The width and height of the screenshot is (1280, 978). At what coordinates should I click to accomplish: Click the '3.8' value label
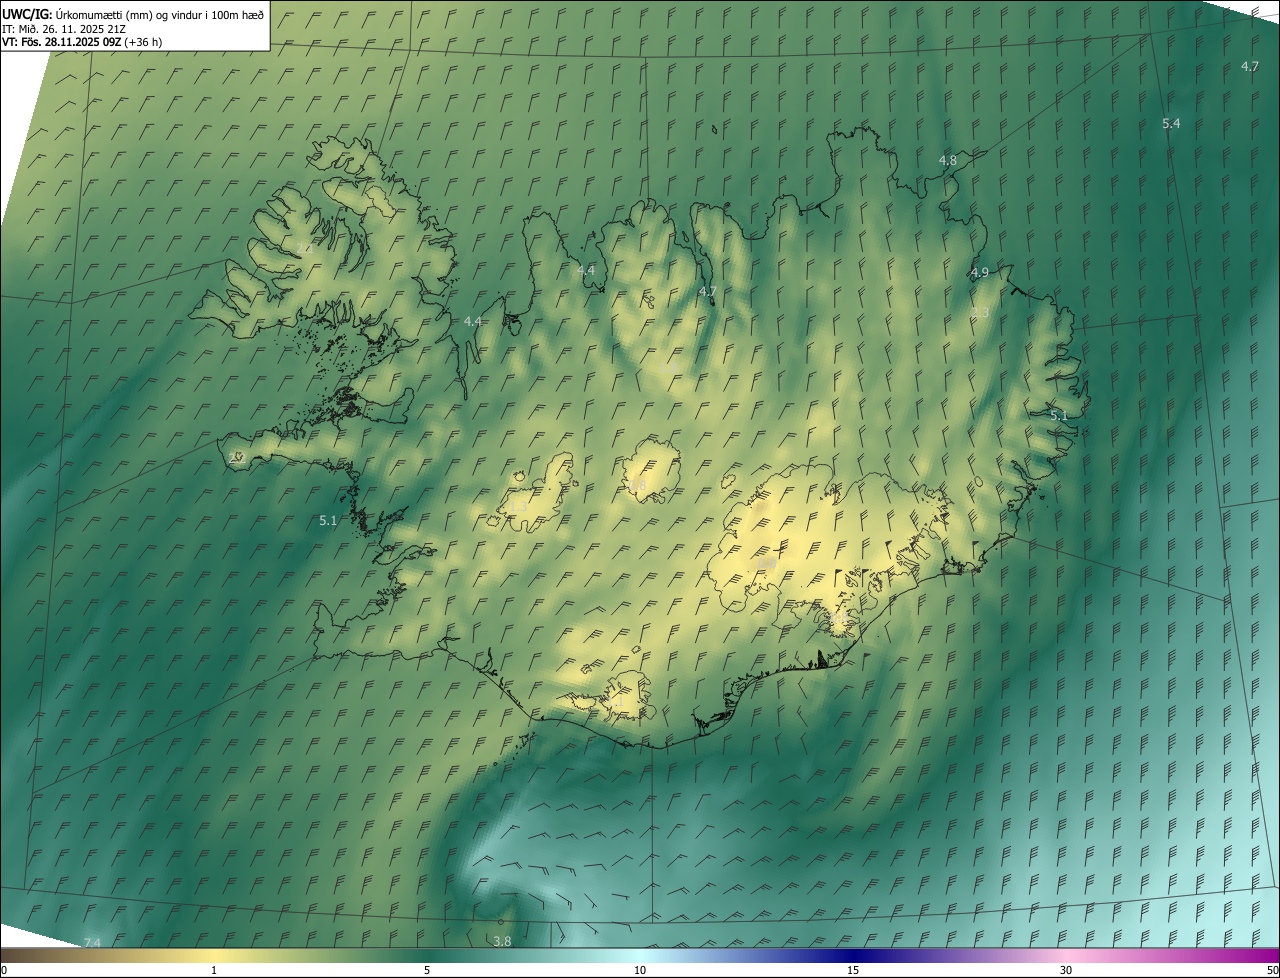click(502, 941)
